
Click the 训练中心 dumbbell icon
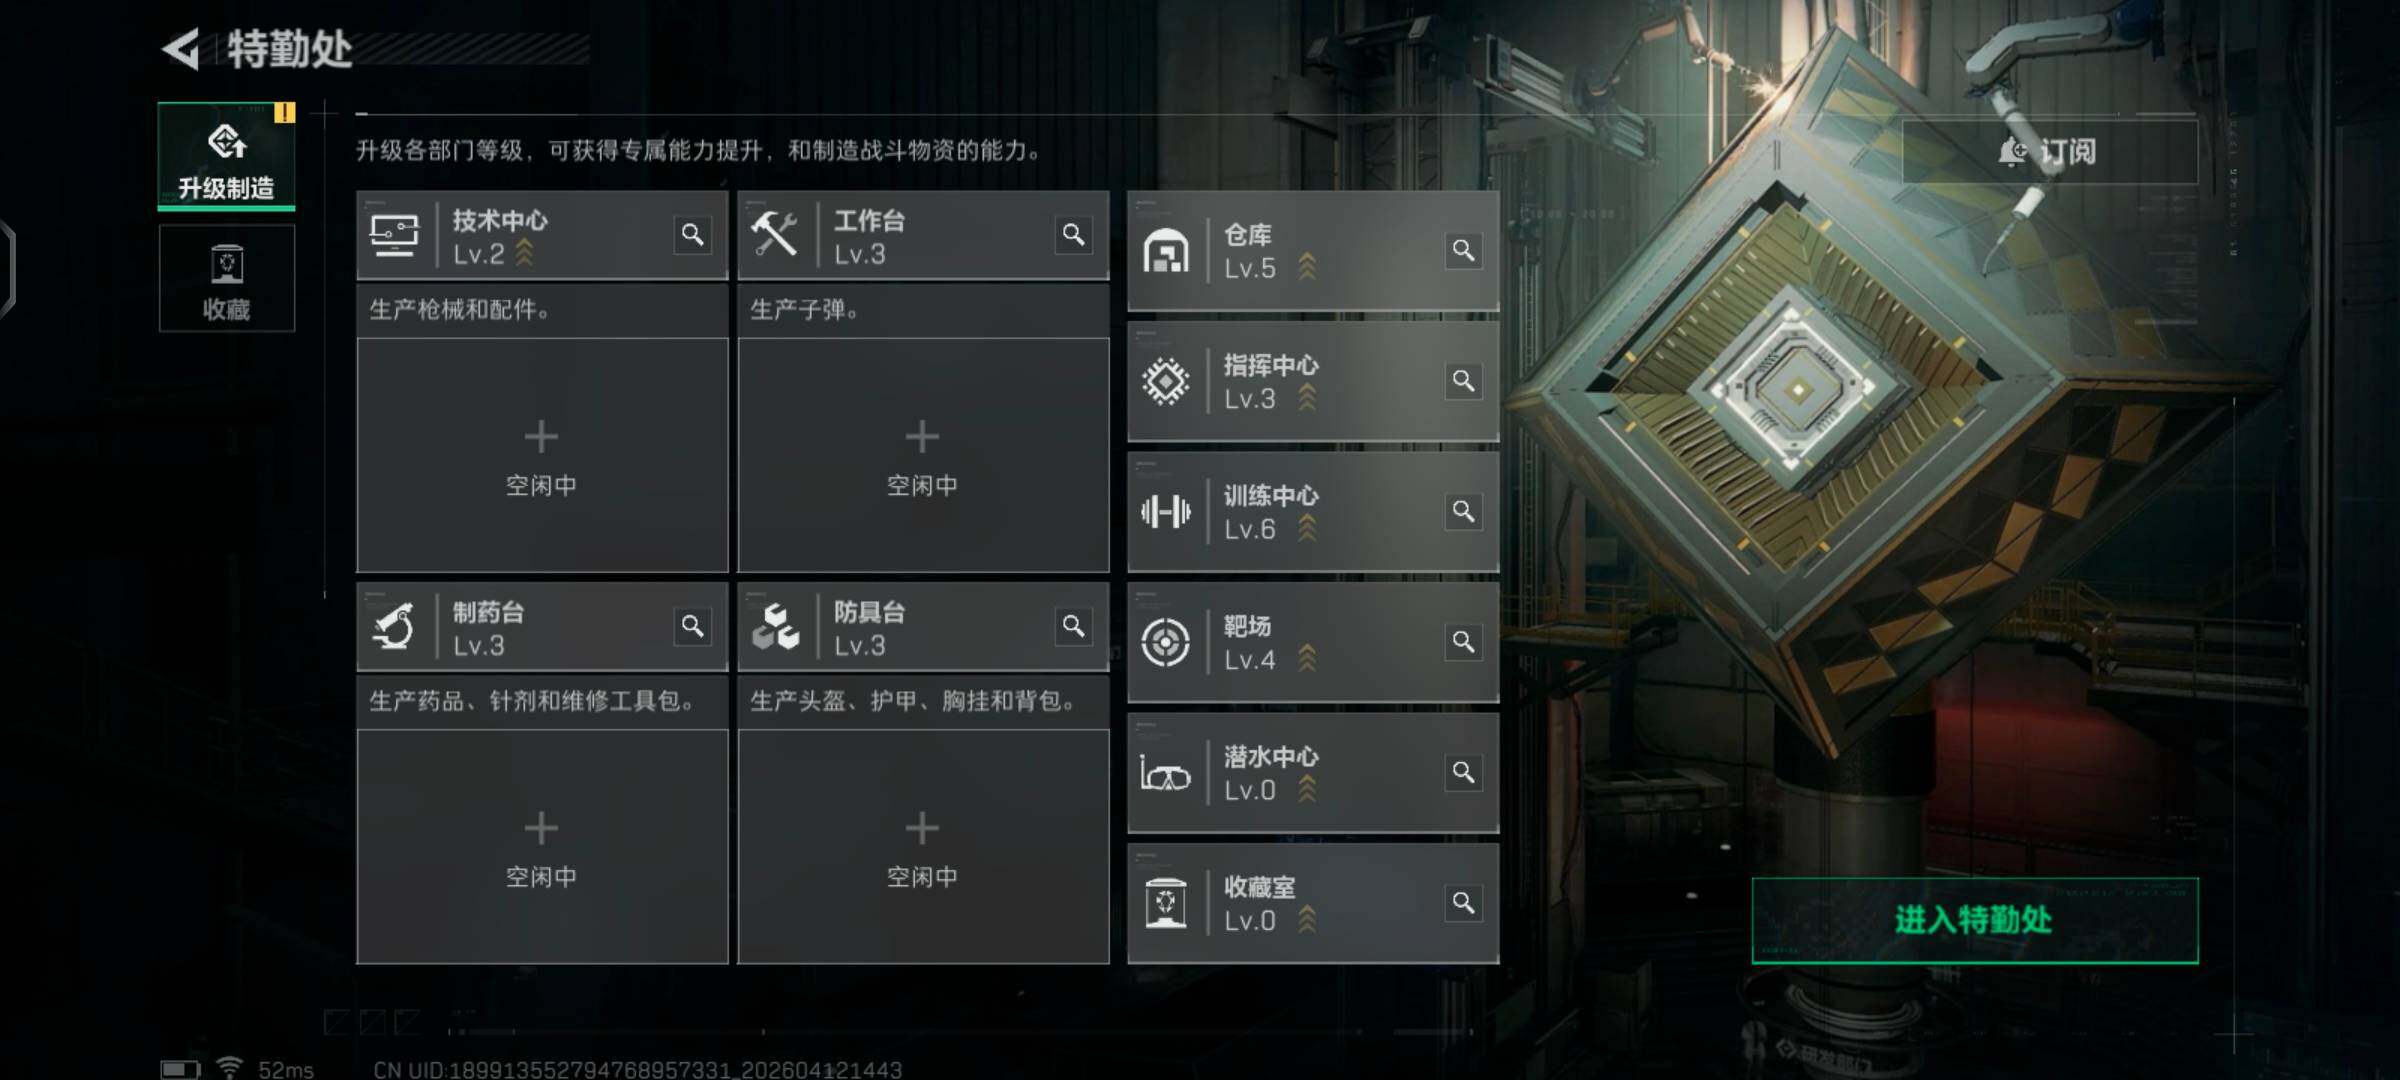(1166, 512)
